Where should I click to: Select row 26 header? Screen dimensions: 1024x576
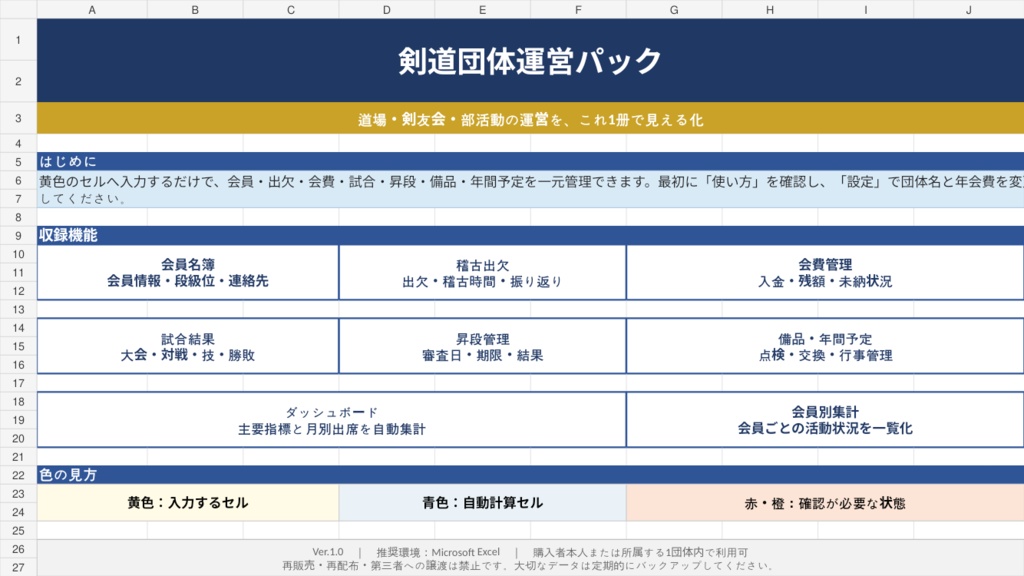point(18,549)
